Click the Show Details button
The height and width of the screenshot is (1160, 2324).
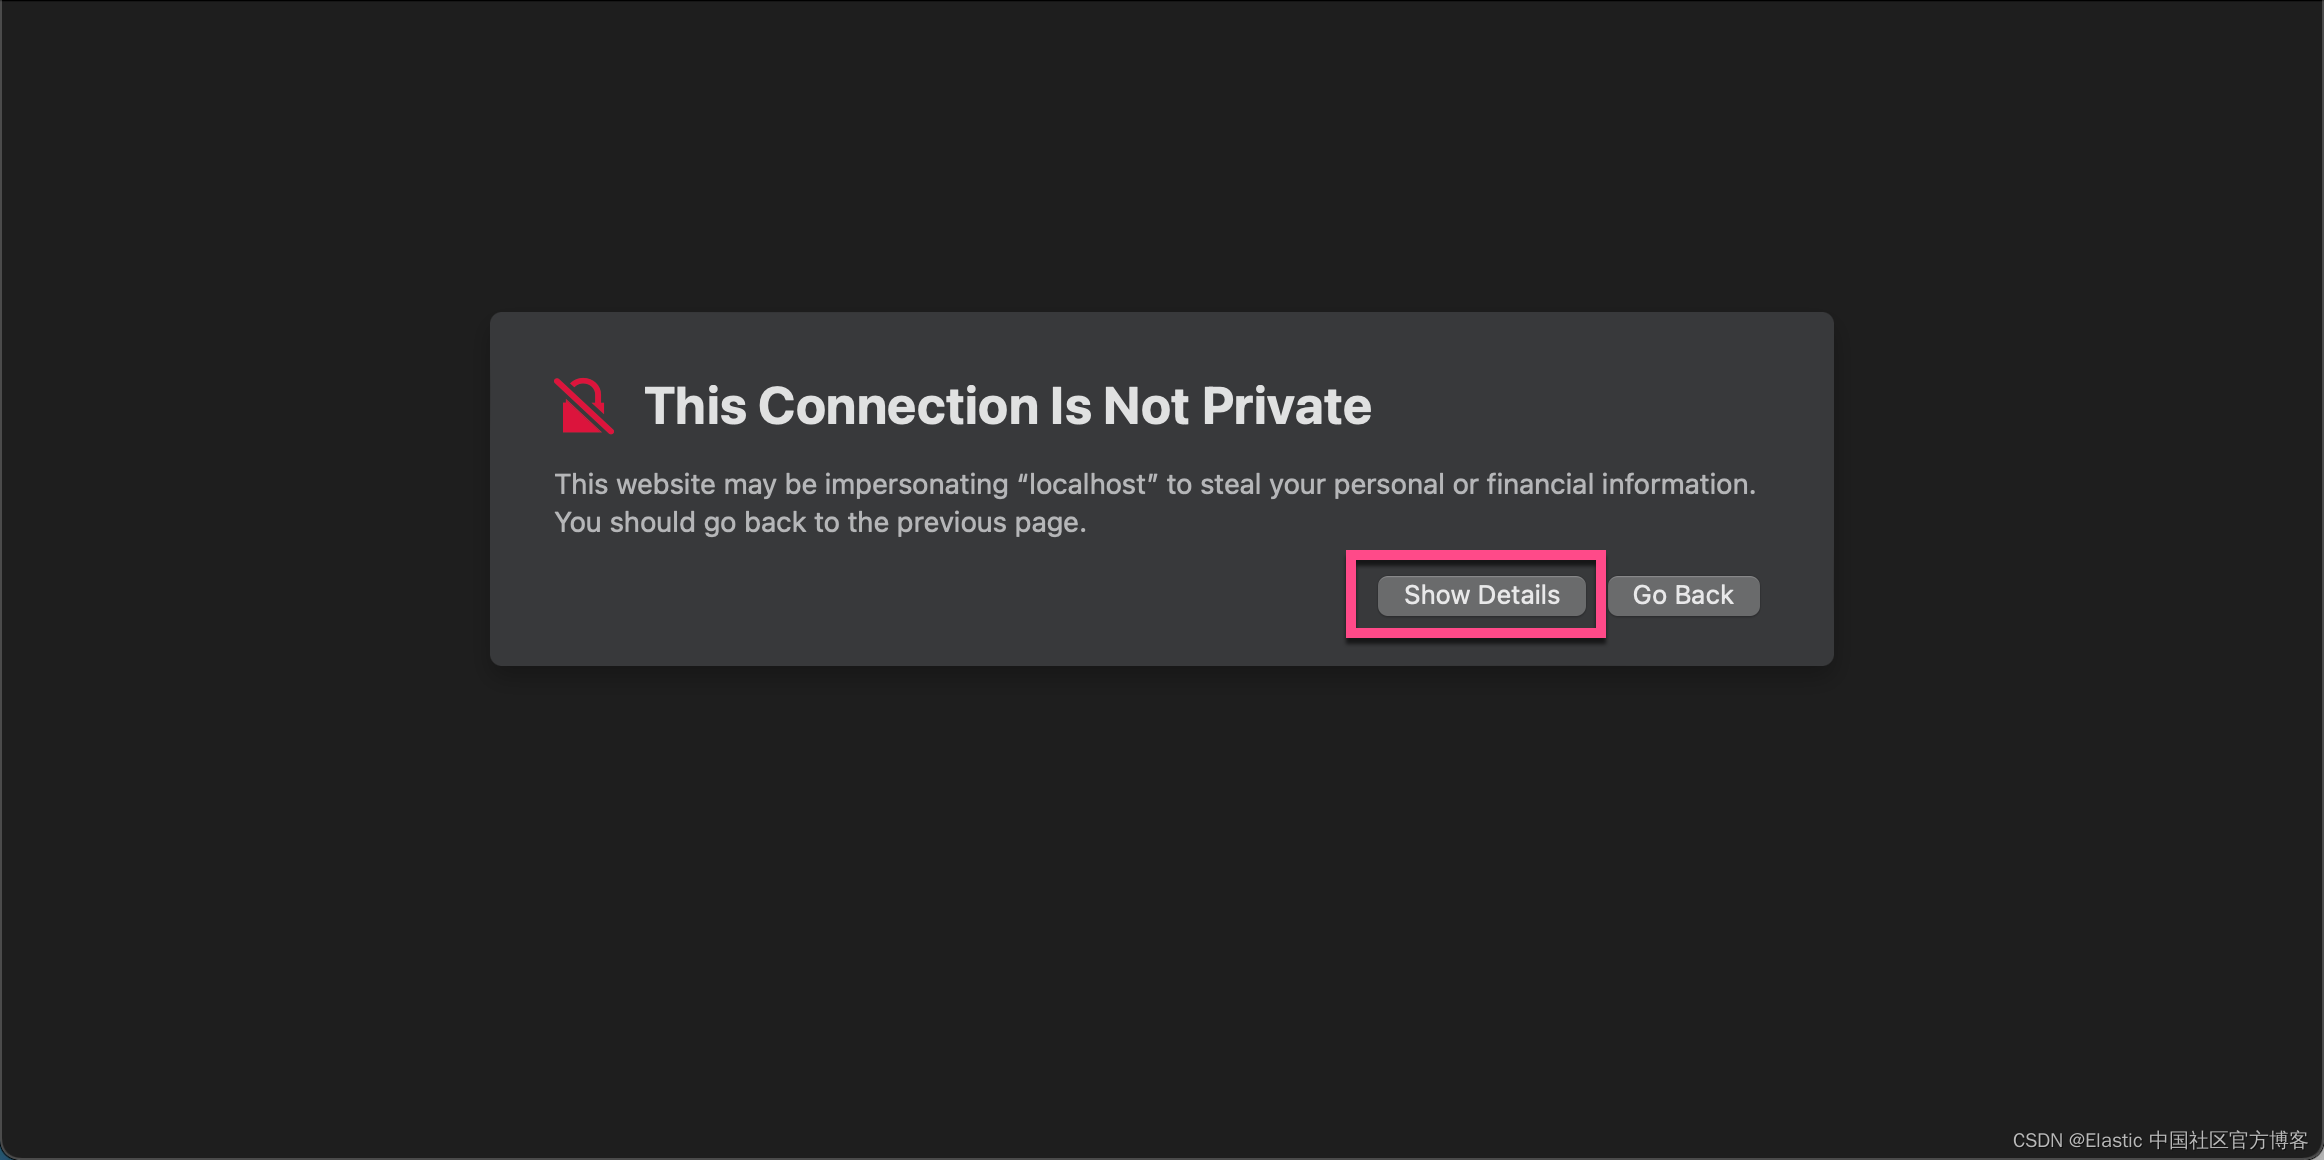point(1481,595)
